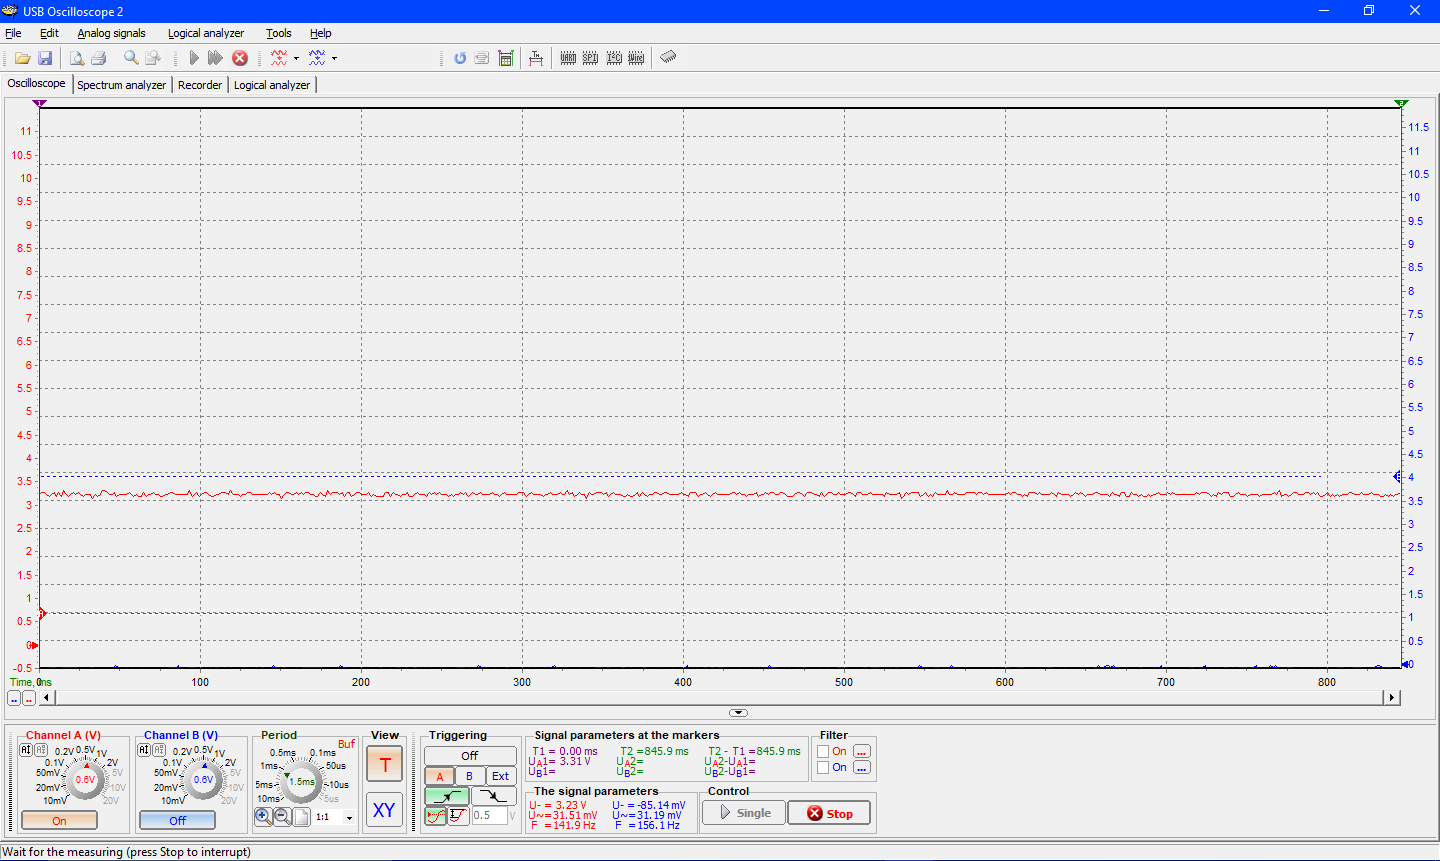Viewport: 1440px width, 861px height.
Task: Select the XY view mode
Action: point(384,810)
